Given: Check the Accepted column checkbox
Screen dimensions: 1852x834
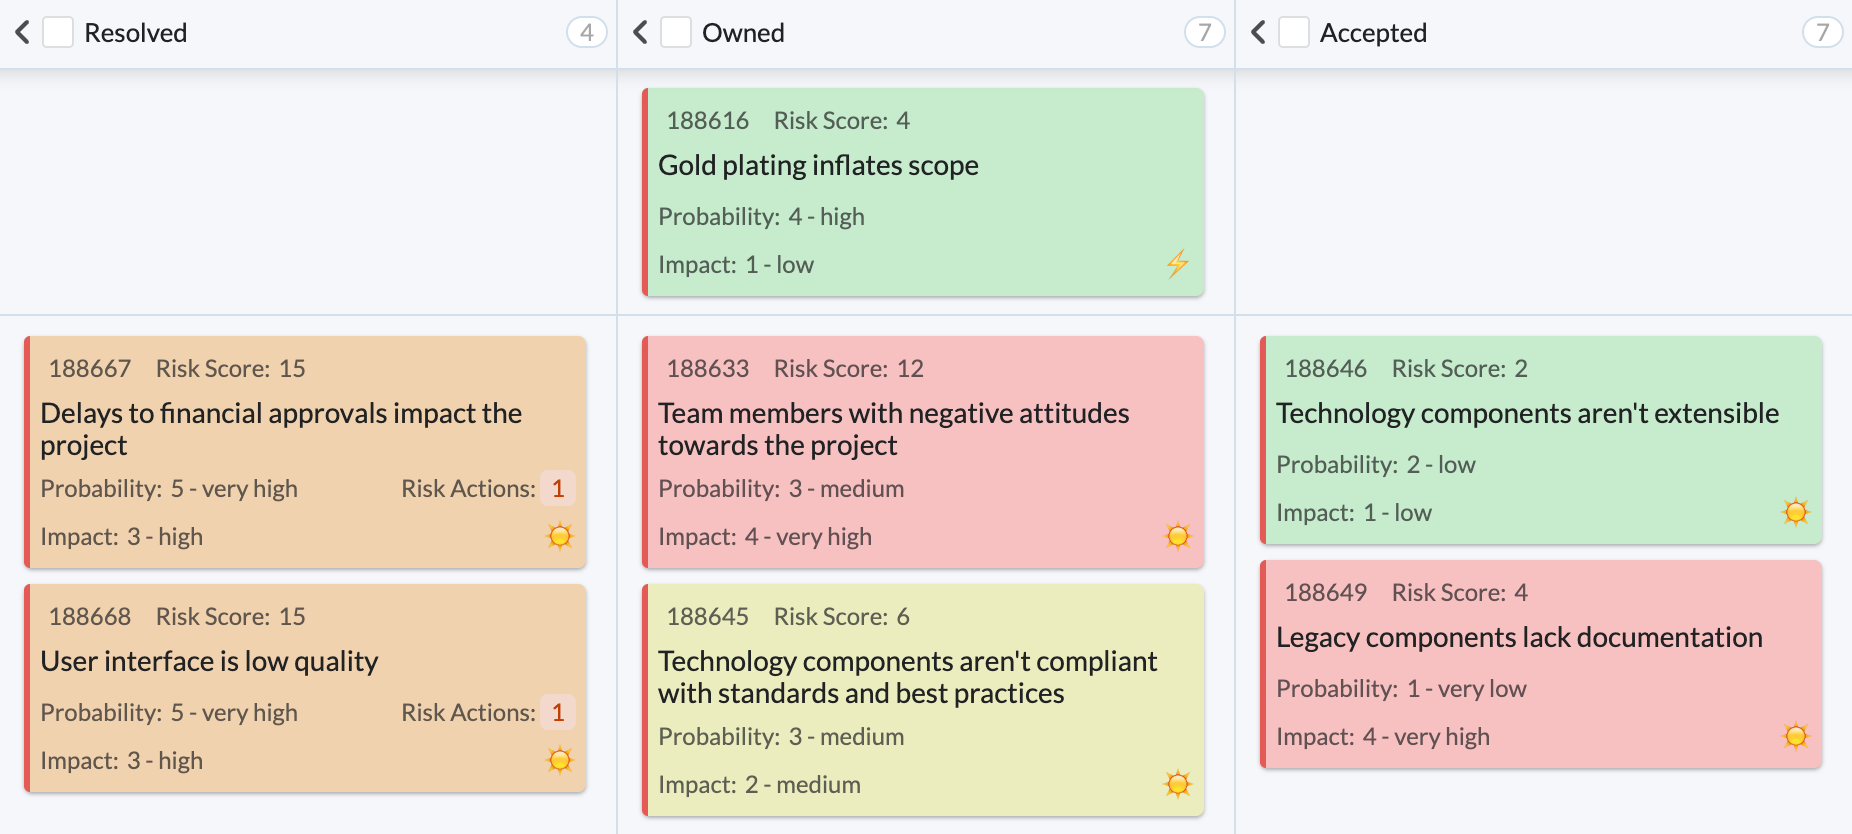Looking at the screenshot, I should 1294,33.
